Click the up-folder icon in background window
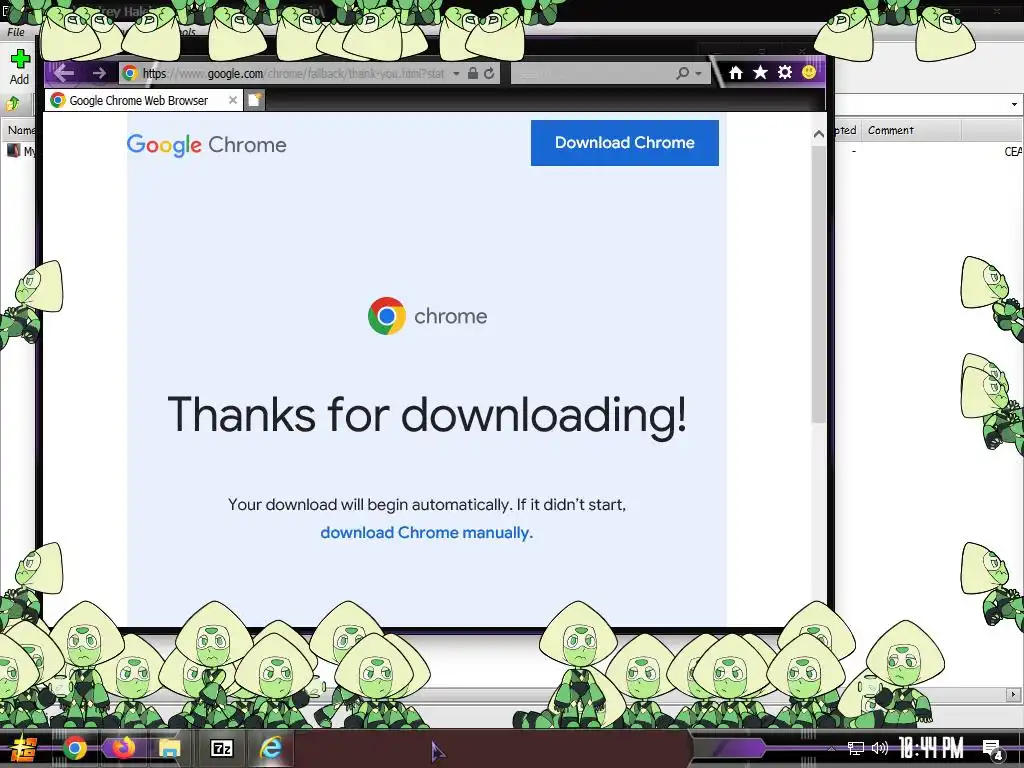Image resolution: width=1024 pixels, height=768 pixels. (12, 103)
